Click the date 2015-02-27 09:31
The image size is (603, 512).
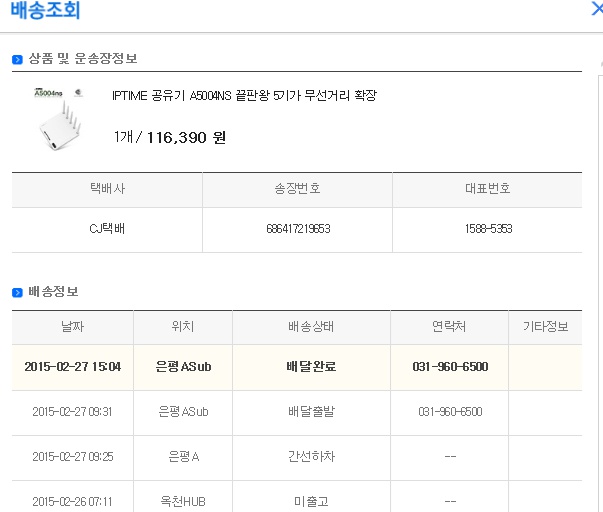click(72, 412)
